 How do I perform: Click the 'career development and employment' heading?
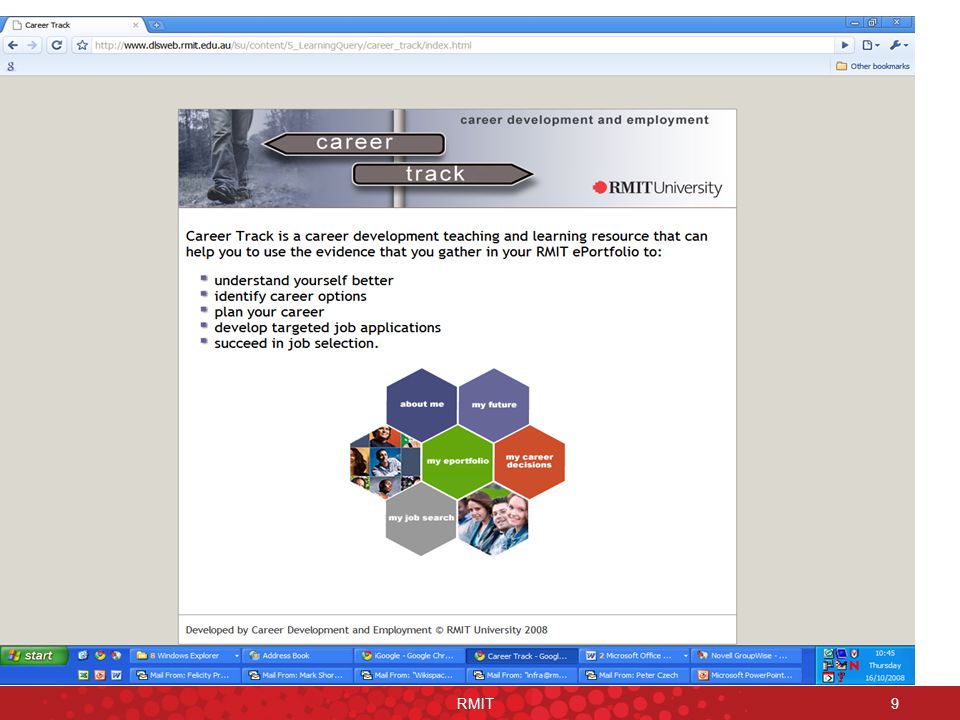(x=584, y=120)
